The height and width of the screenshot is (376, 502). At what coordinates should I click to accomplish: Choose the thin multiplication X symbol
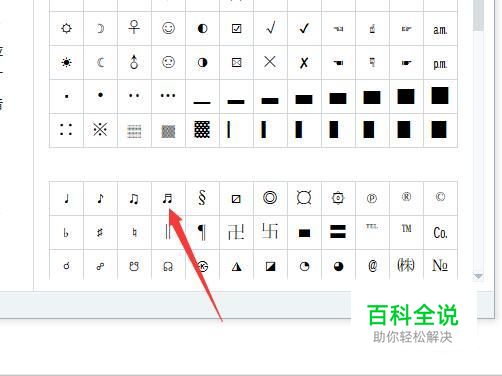[x=270, y=62]
